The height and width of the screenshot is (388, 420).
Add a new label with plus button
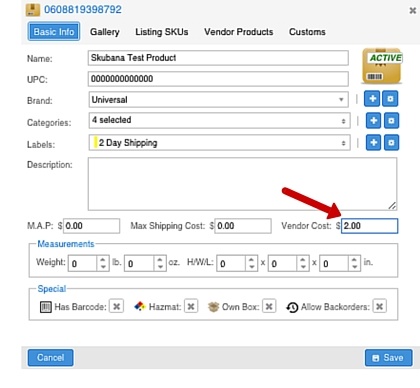pos(373,143)
